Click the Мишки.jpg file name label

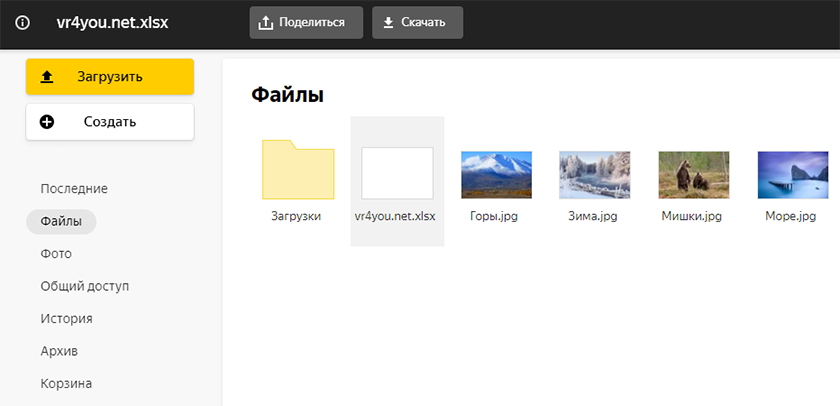[692, 216]
